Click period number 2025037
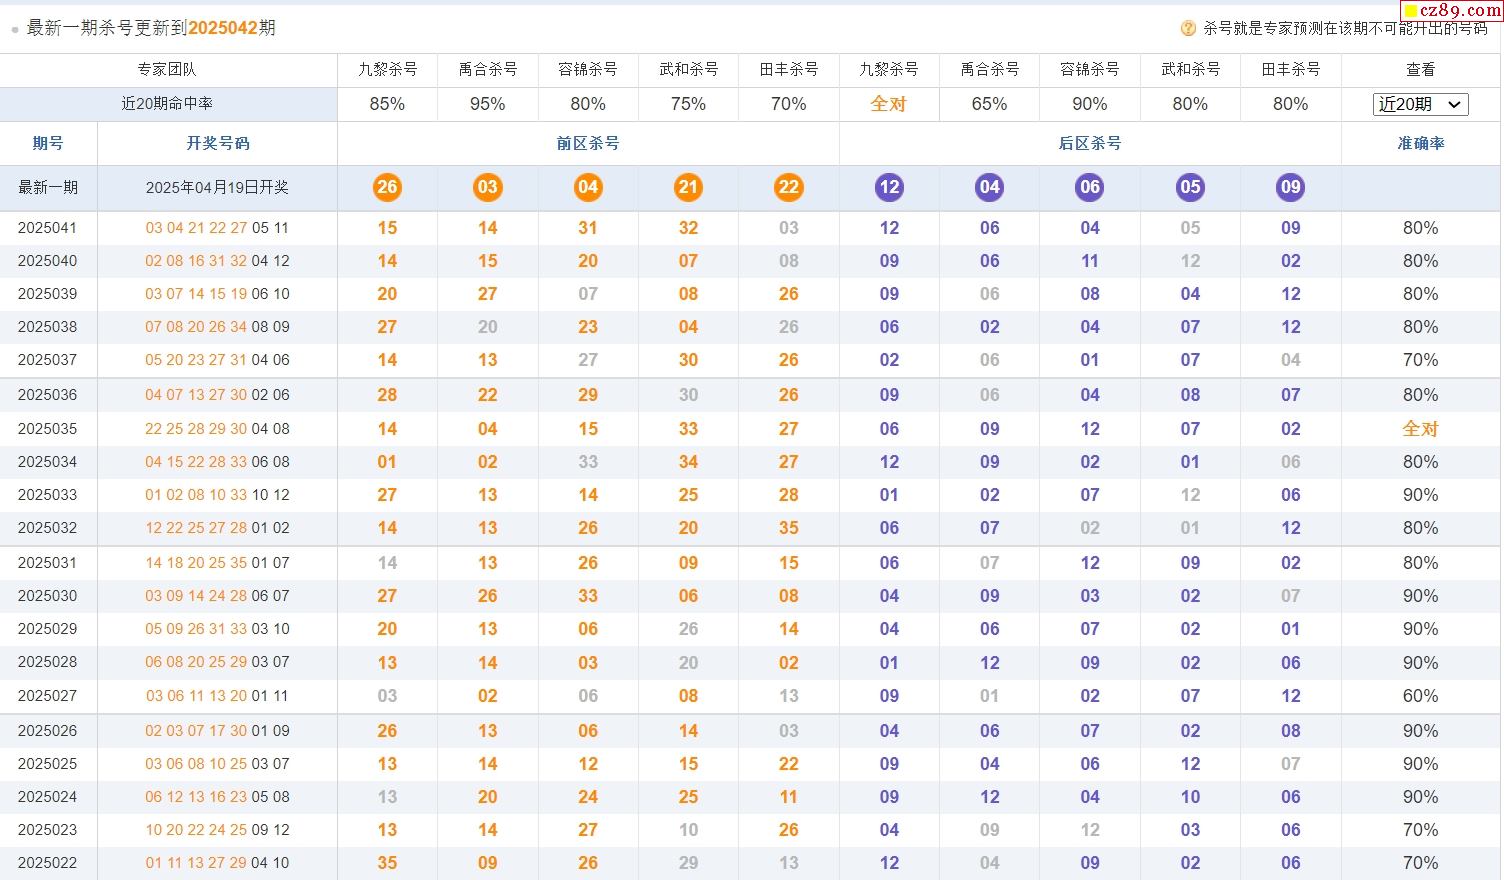Viewport: 1504px width, 880px height. (48, 360)
